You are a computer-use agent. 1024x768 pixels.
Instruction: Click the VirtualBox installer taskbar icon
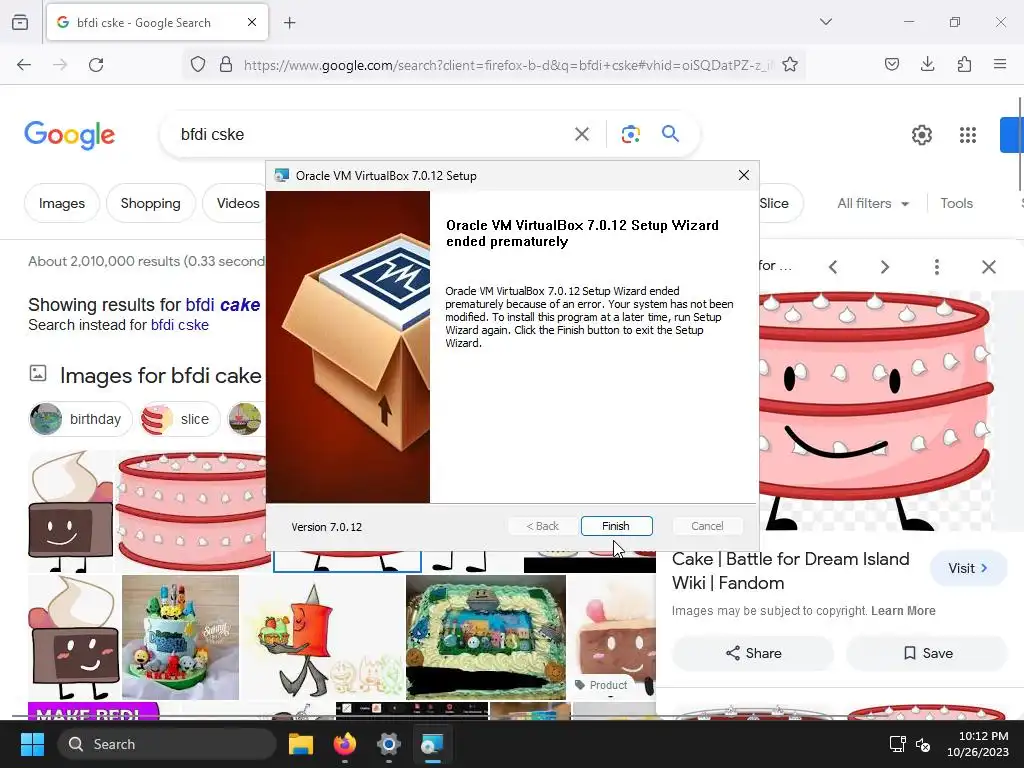[x=432, y=744]
